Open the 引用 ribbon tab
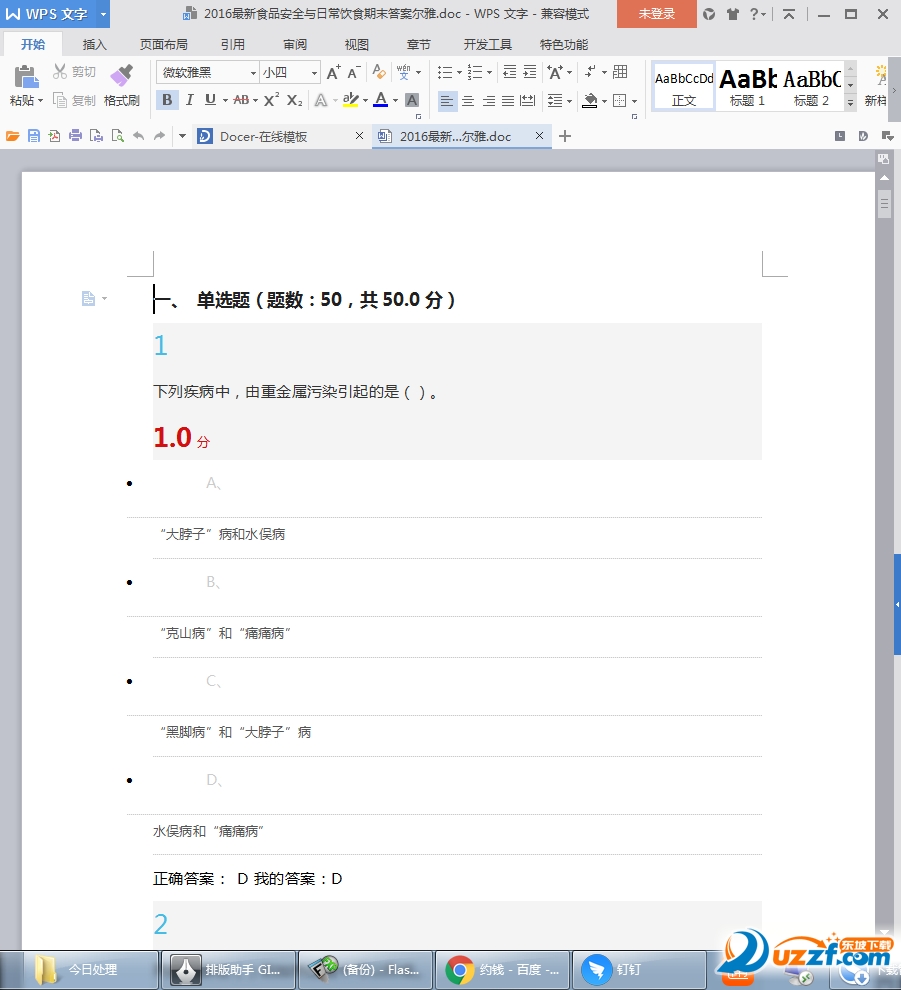This screenshot has width=901, height=990. (232, 44)
